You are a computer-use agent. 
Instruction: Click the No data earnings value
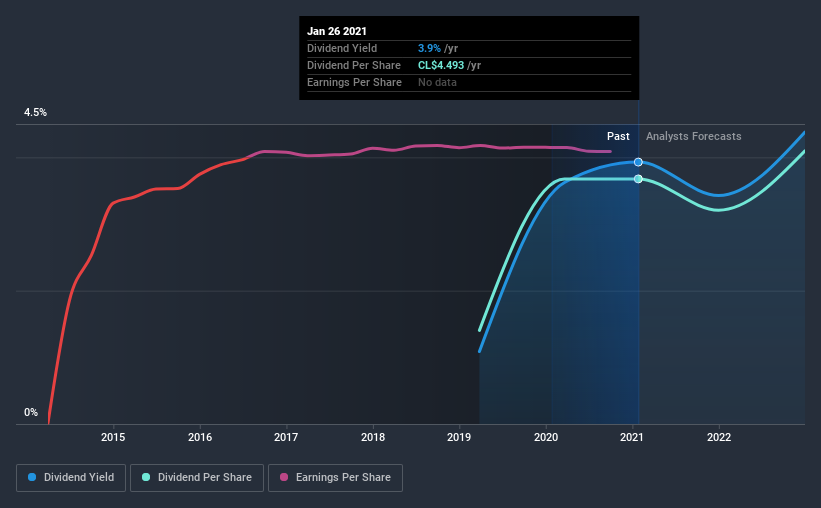[x=437, y=82]
